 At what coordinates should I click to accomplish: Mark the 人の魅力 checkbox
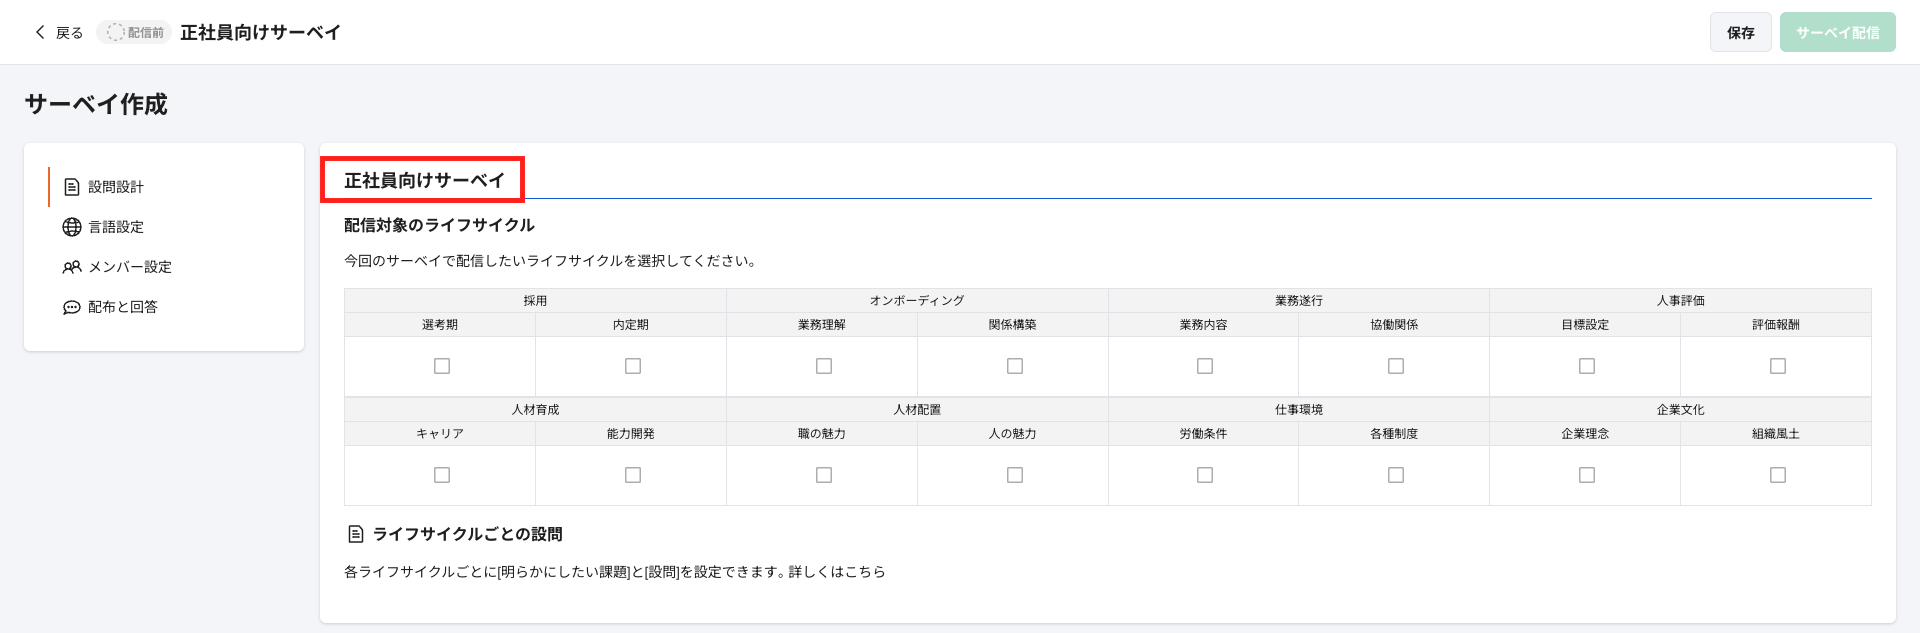click(1014, 475)
